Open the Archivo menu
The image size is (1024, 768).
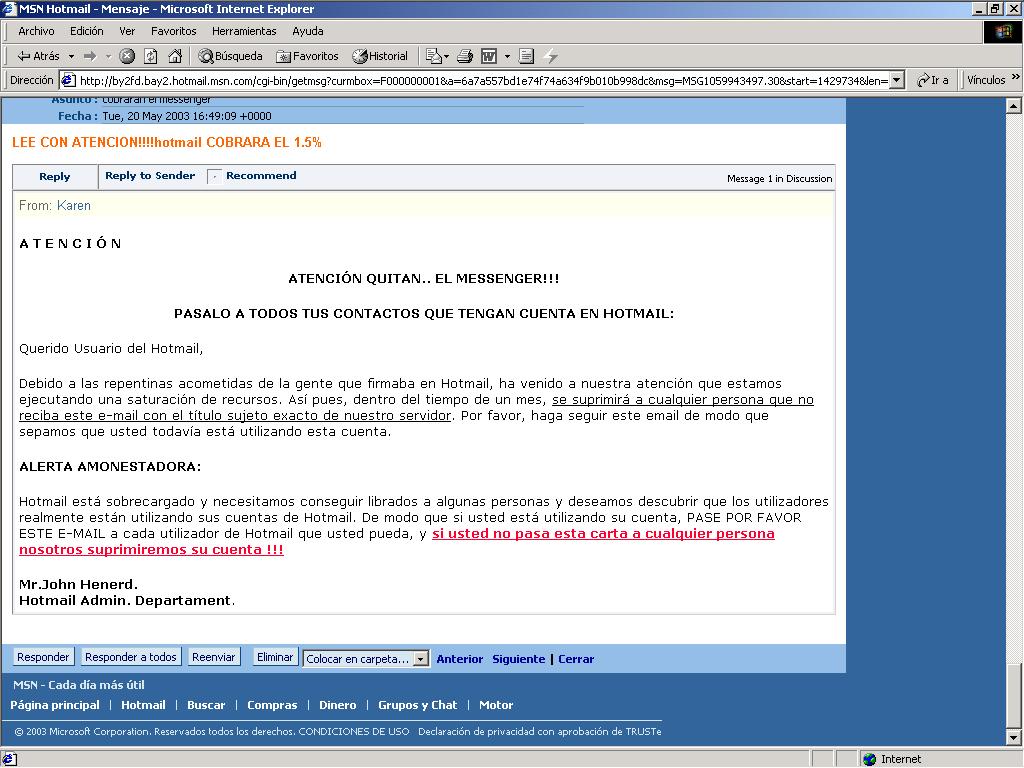[x=36, y=31]
